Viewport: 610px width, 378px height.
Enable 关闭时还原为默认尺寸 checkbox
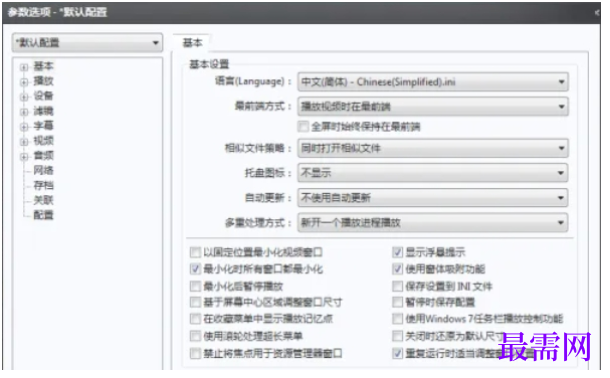pyautogui.click(x=397, y=336)
